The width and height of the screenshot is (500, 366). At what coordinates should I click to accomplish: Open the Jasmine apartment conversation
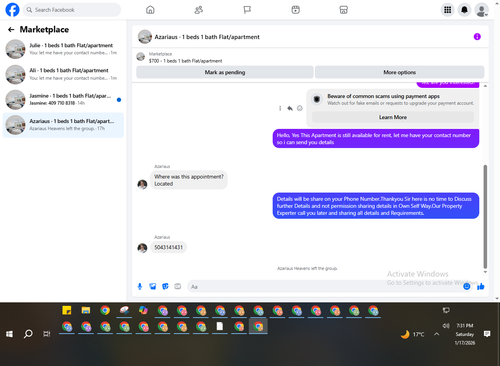click(x=63, y=100)
